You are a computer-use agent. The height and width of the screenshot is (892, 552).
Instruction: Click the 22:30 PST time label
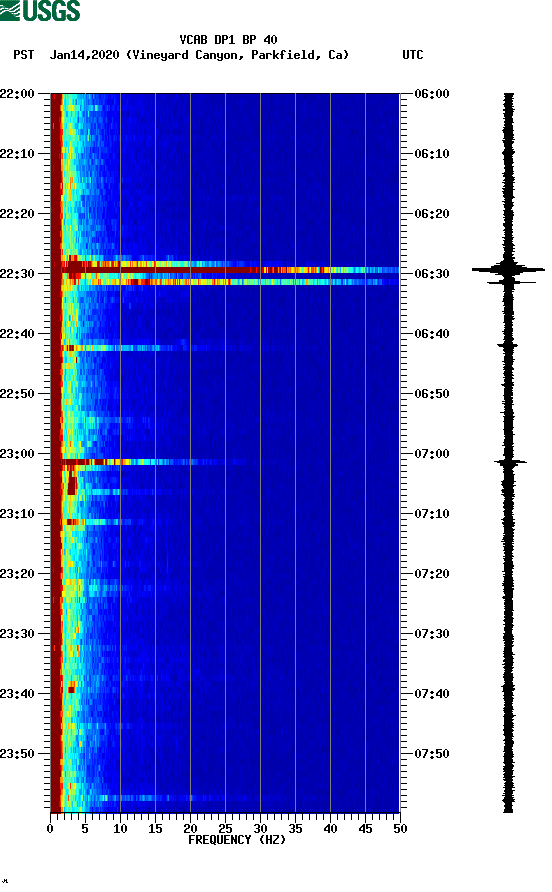coord(17,274)
